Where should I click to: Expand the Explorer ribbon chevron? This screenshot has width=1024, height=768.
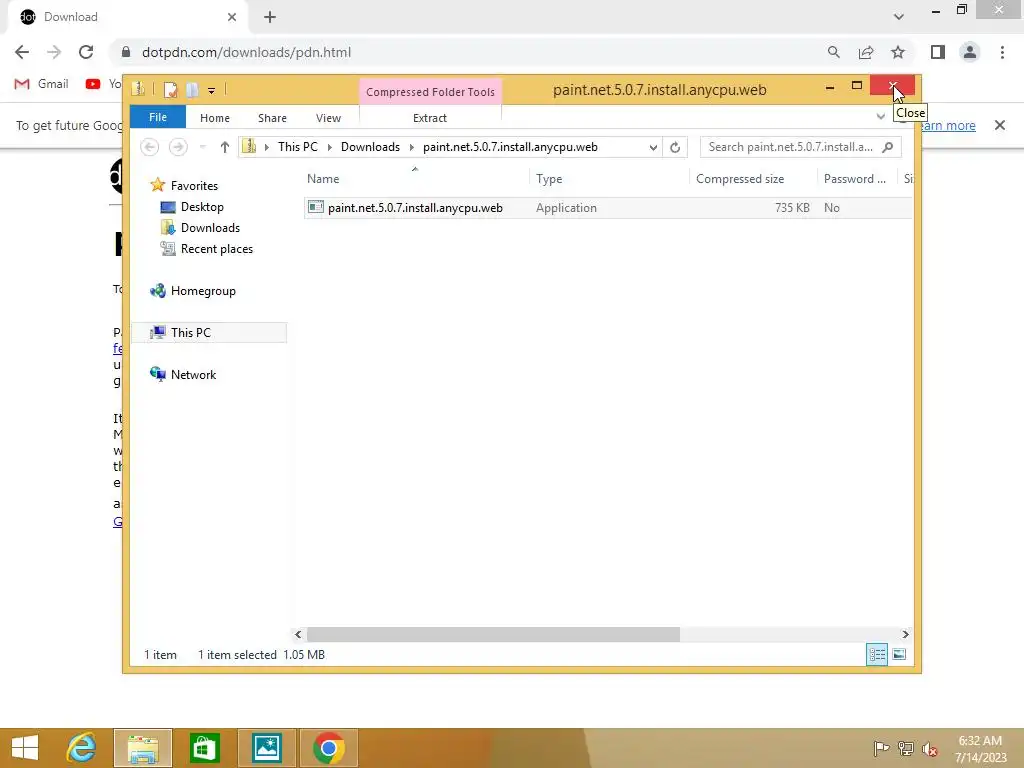[x=880, y=116]
